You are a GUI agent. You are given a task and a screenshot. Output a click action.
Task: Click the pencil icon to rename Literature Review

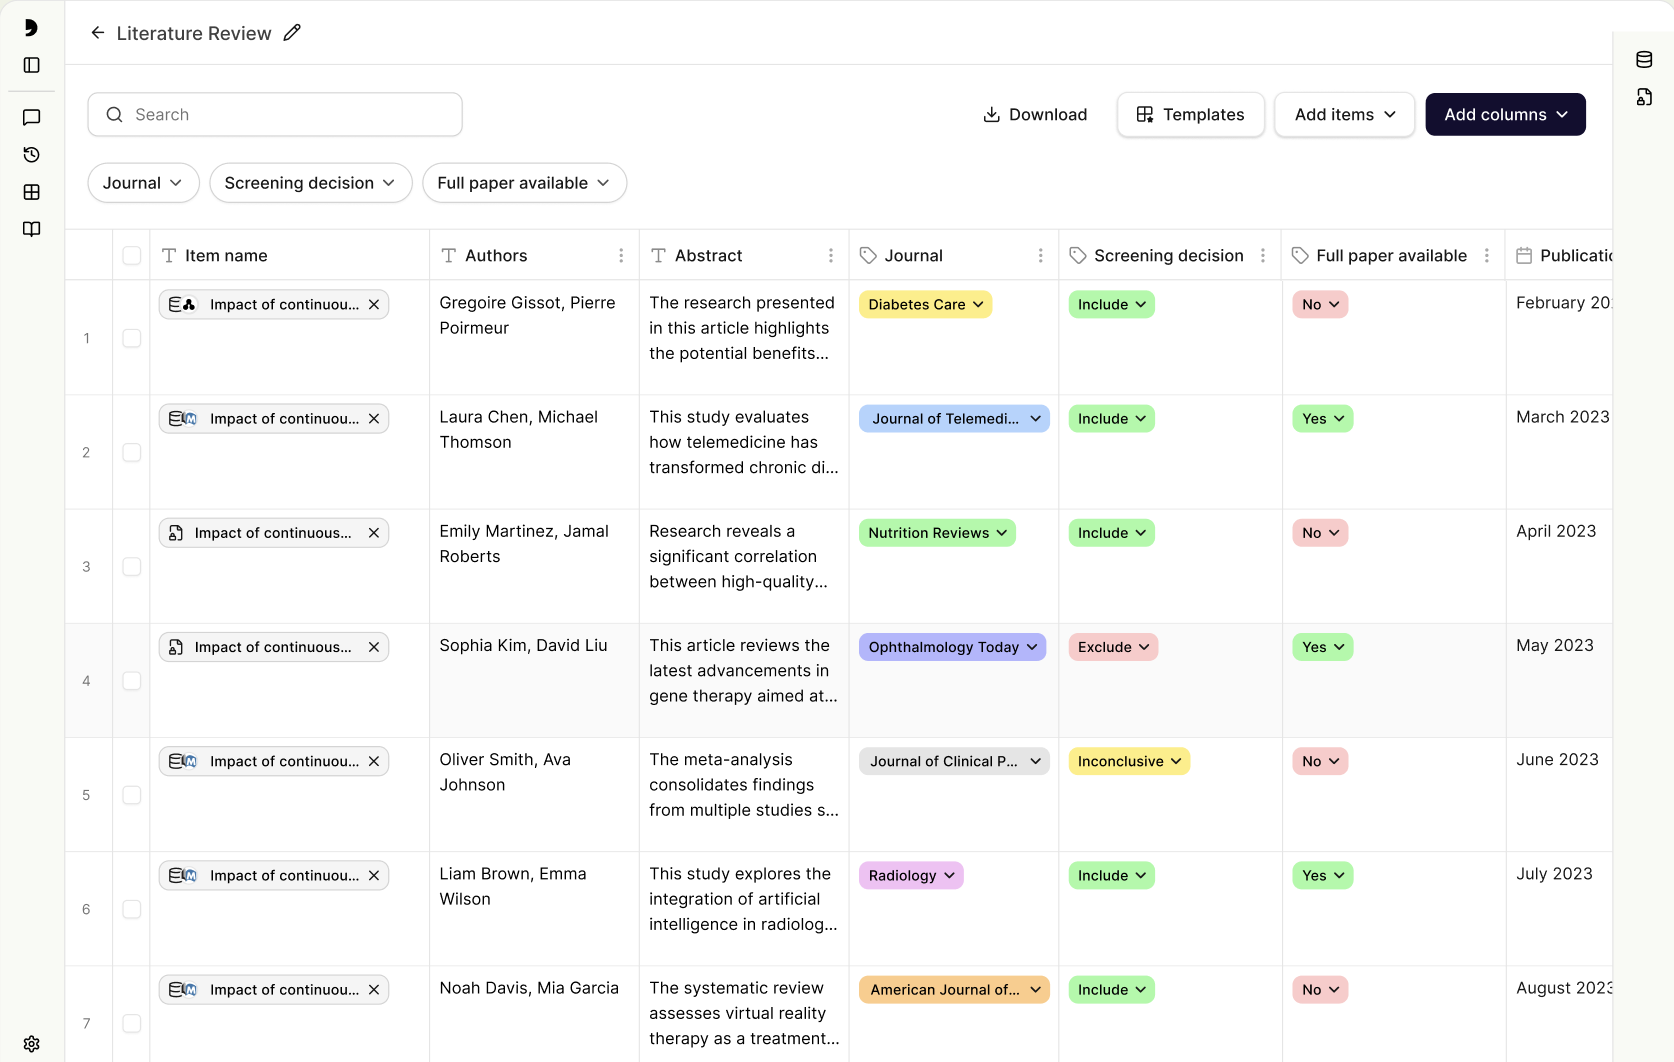pyautogui.click(x=292, y=33)
